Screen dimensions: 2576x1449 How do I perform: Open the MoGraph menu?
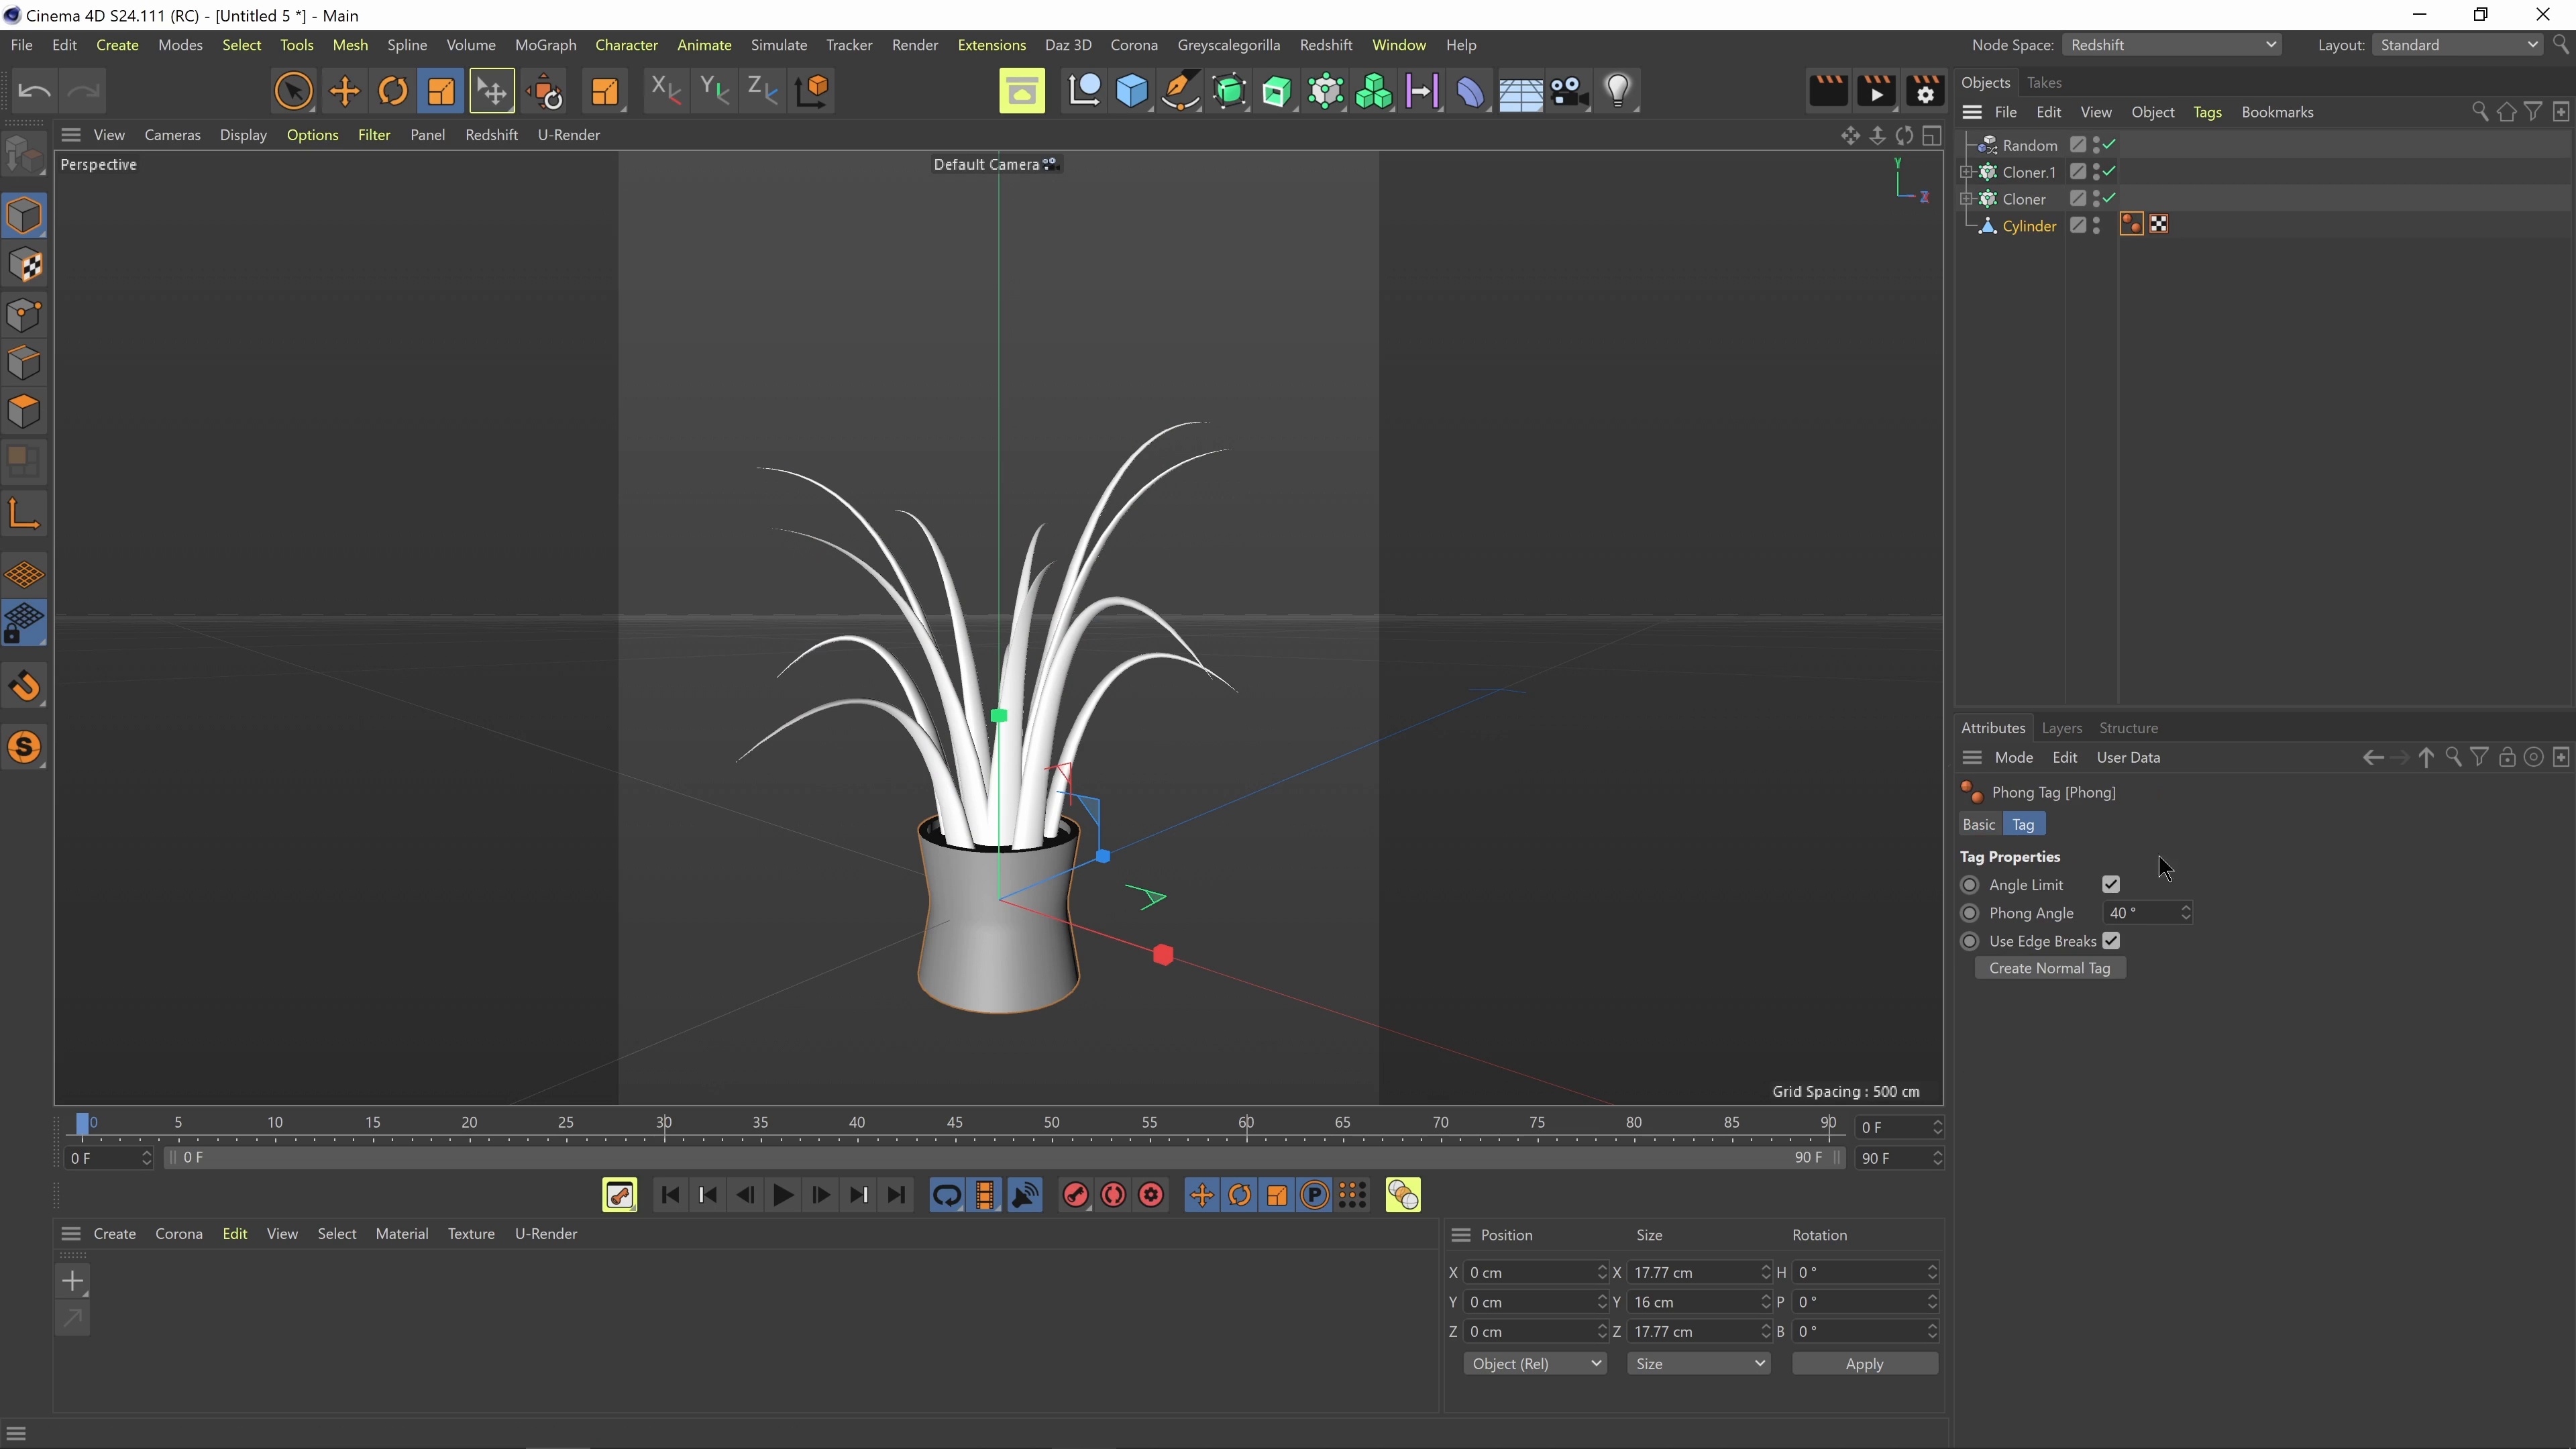pyautogui.click(x=545, y=45)
